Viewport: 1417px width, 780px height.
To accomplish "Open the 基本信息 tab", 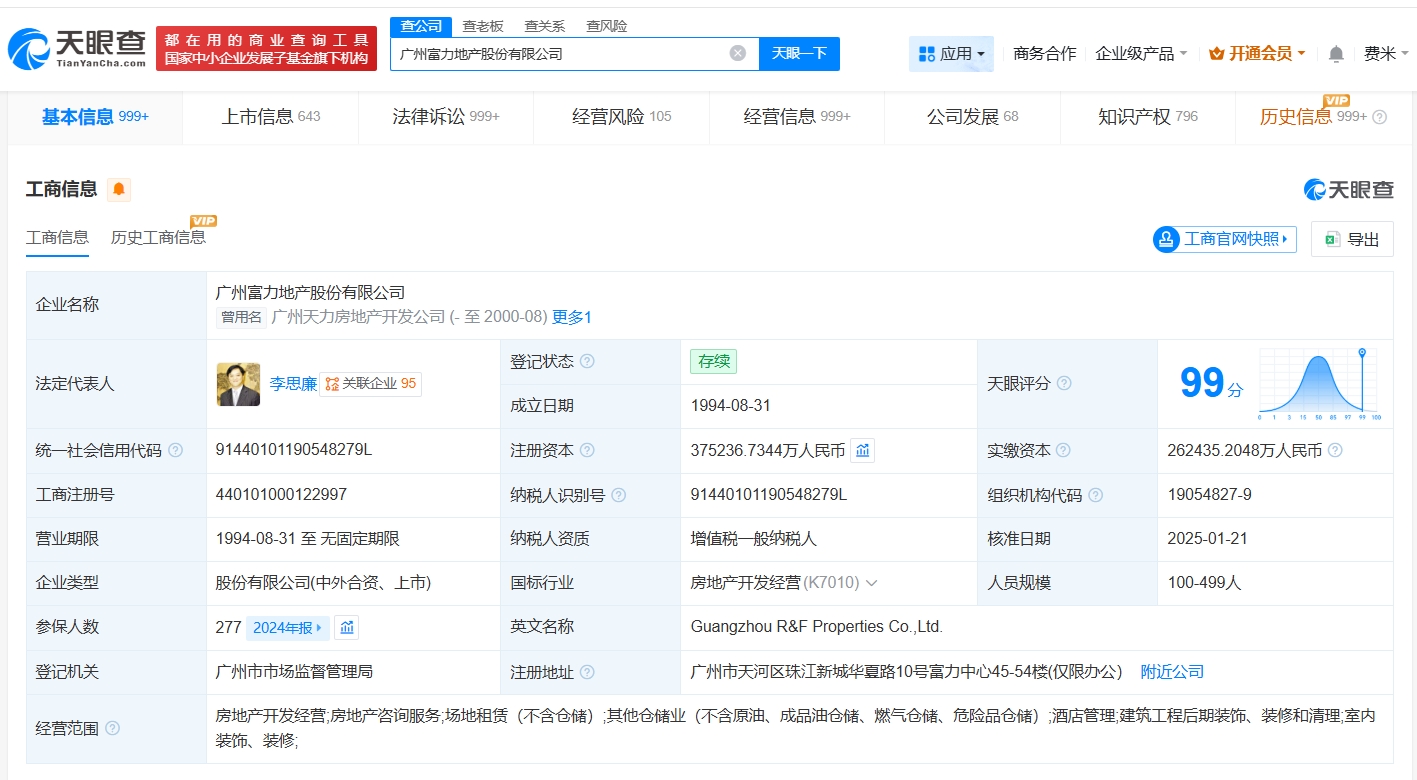I will (95, 117).
